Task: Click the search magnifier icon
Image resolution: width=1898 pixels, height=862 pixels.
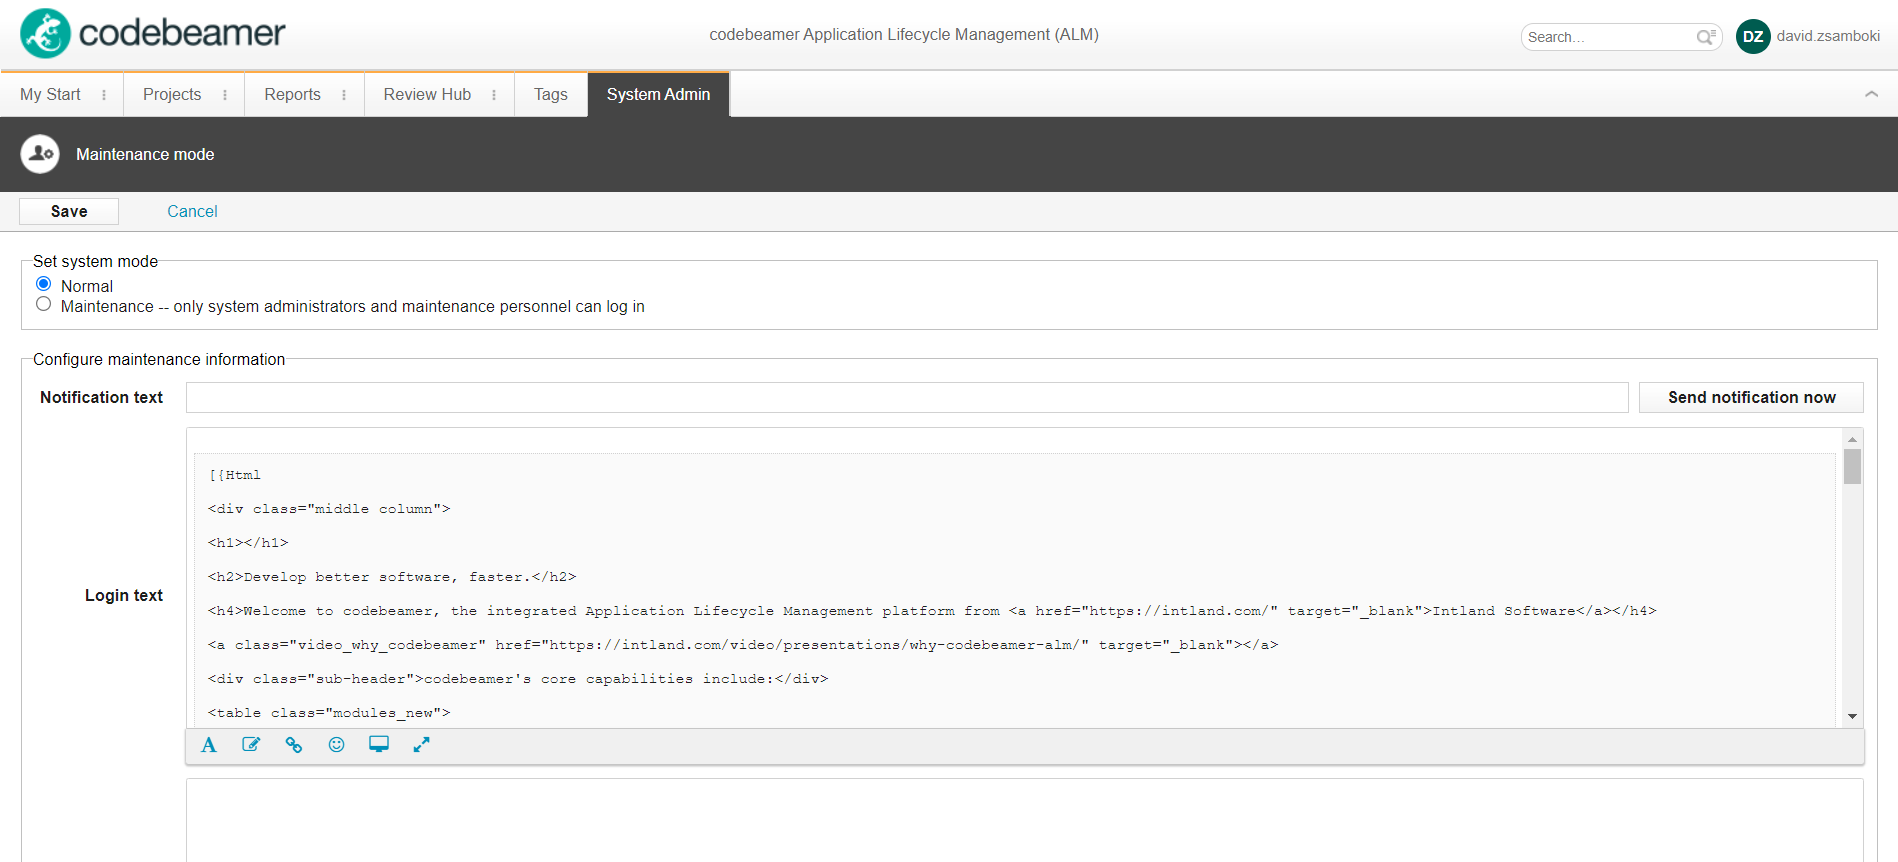Action: pyautogui.click(x=1706, y=37)
